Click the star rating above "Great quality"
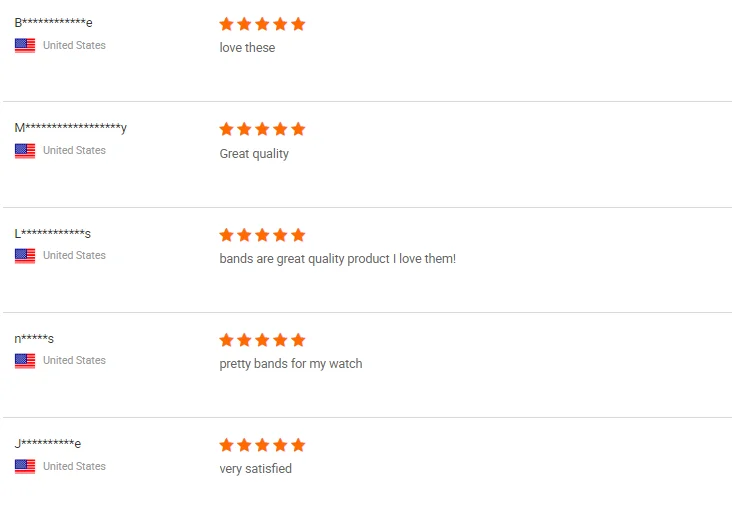 point(262,129)
